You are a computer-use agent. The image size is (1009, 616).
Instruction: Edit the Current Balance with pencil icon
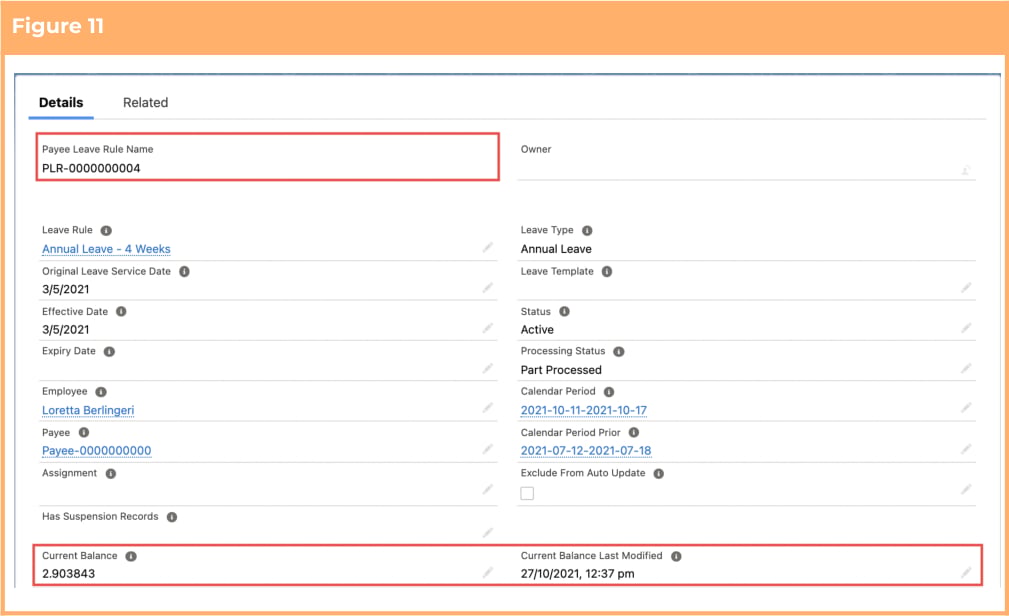(488, 572)
